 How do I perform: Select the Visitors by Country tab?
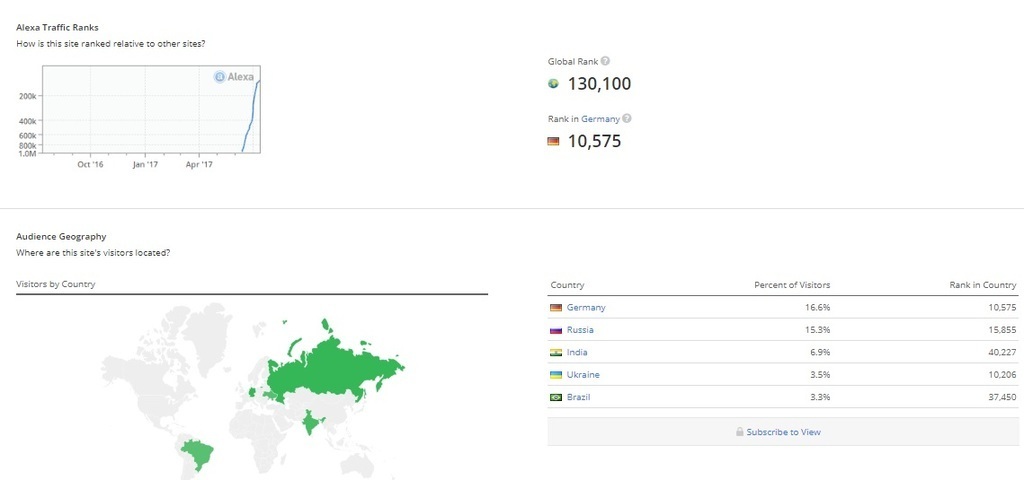pyautogui.click(x=56, y=284)
